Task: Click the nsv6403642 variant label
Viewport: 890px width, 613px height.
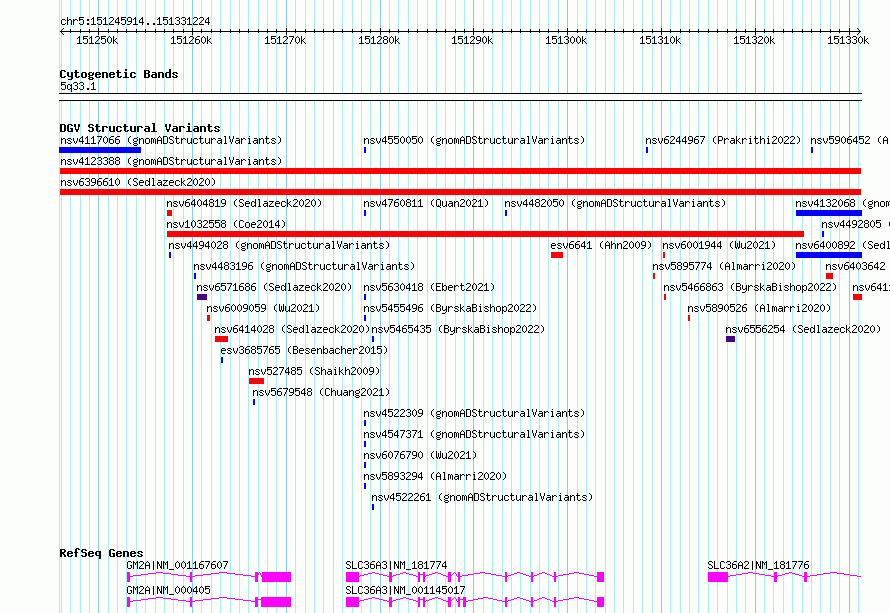Action: click(x=855, y=266)
